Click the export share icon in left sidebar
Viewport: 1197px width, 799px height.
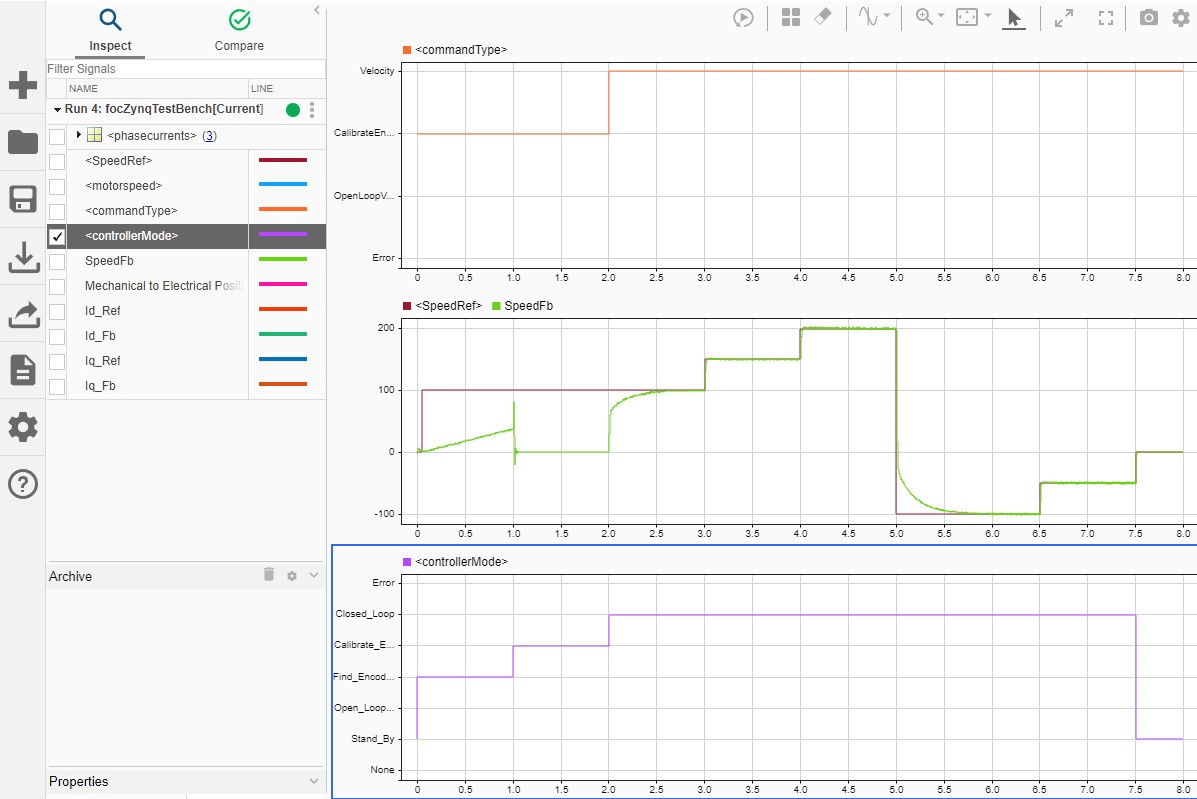pyautogui.click(x=22, y=315)
